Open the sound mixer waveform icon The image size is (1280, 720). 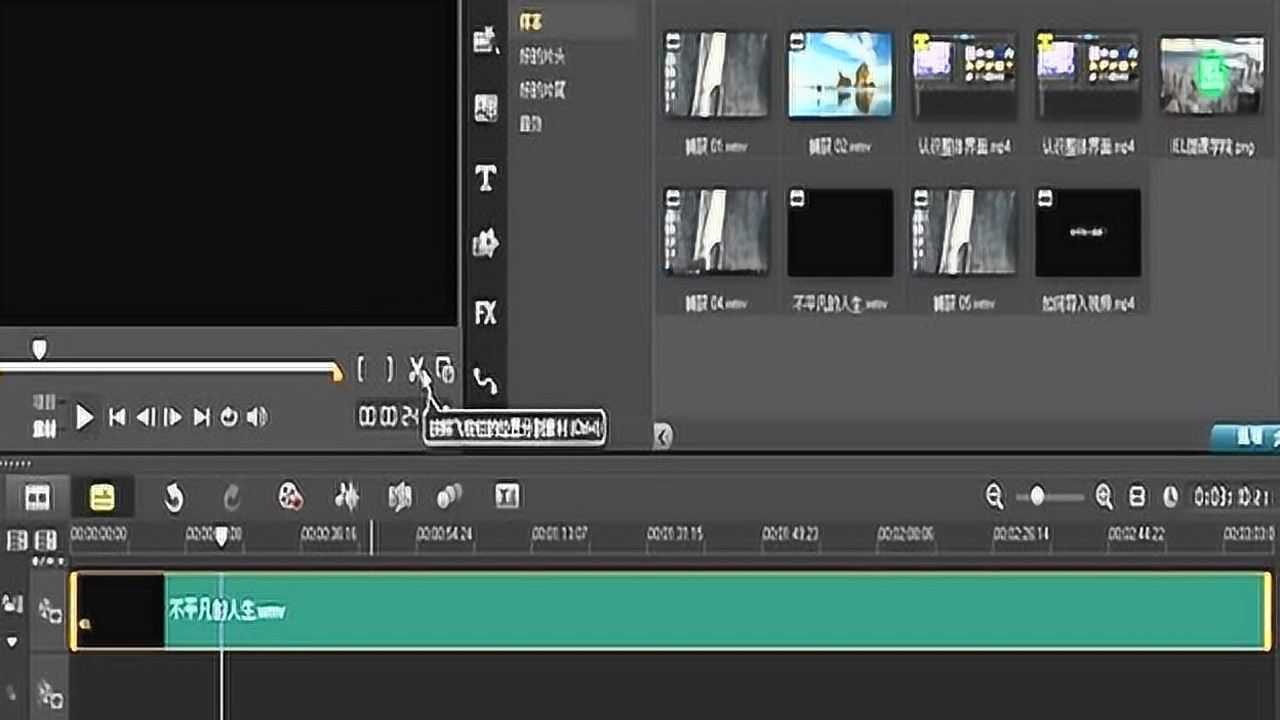[x=347, y=496]
